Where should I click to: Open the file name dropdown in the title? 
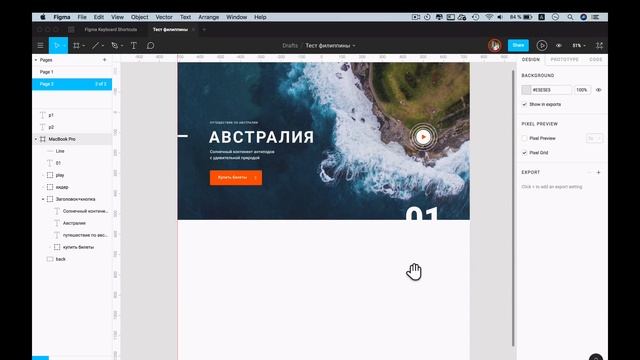[354, 46]
